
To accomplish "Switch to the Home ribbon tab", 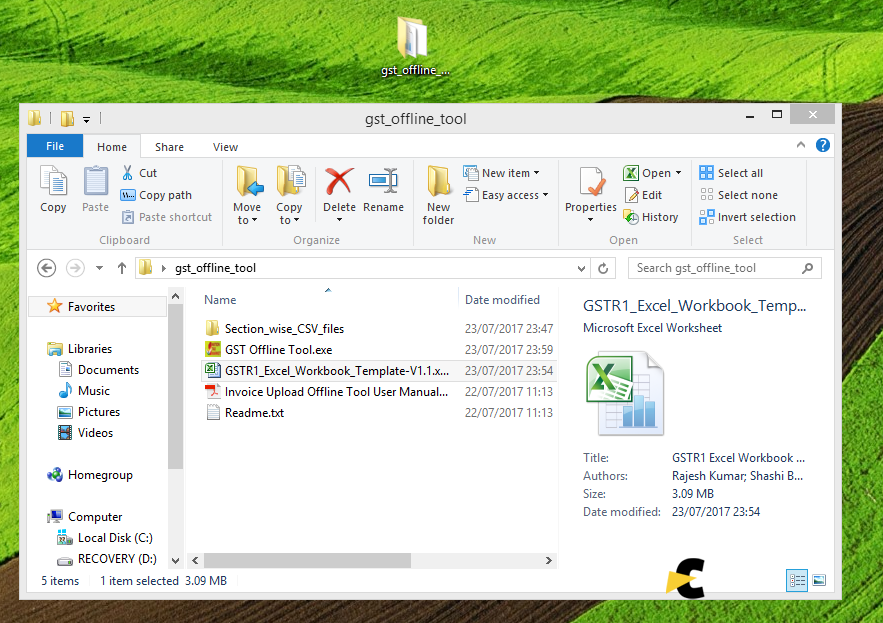I will coord(112,146).
